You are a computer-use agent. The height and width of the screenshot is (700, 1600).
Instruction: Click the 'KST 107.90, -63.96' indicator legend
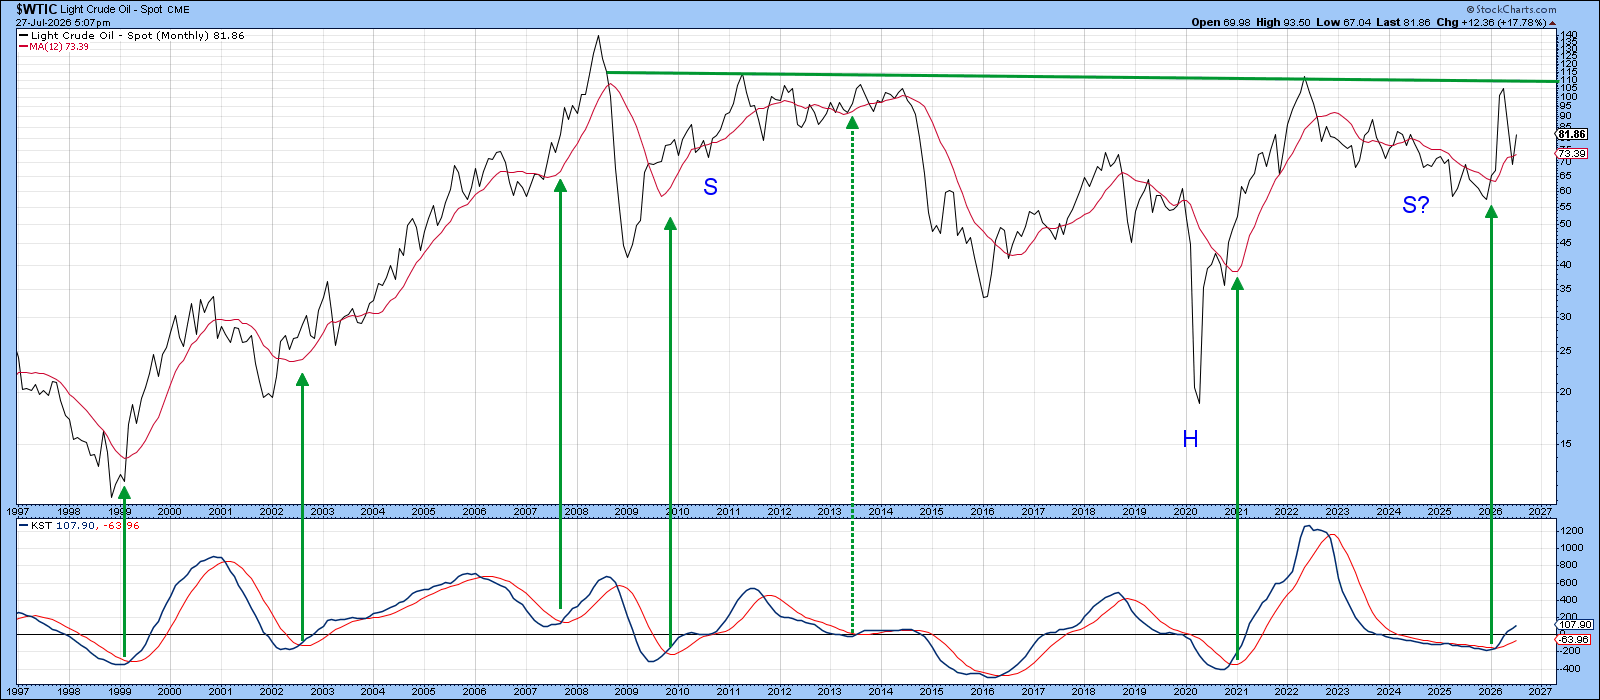tap(83, 526)
